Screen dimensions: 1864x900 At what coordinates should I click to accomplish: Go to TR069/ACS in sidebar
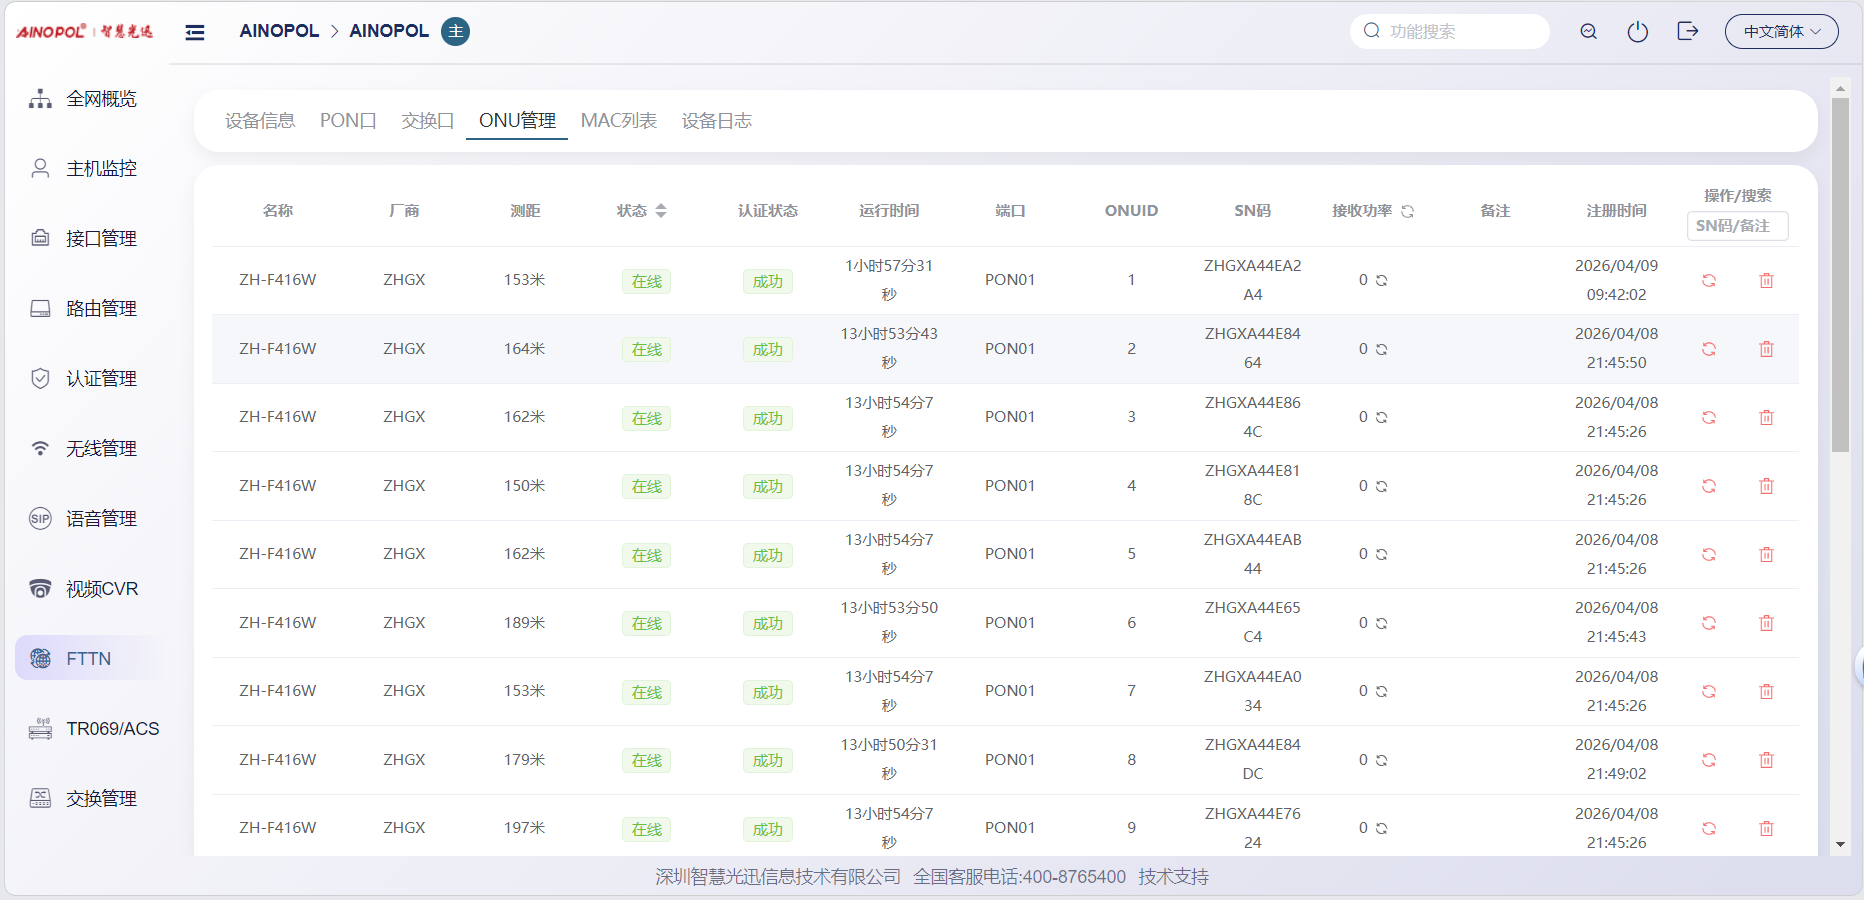(112, 729)
